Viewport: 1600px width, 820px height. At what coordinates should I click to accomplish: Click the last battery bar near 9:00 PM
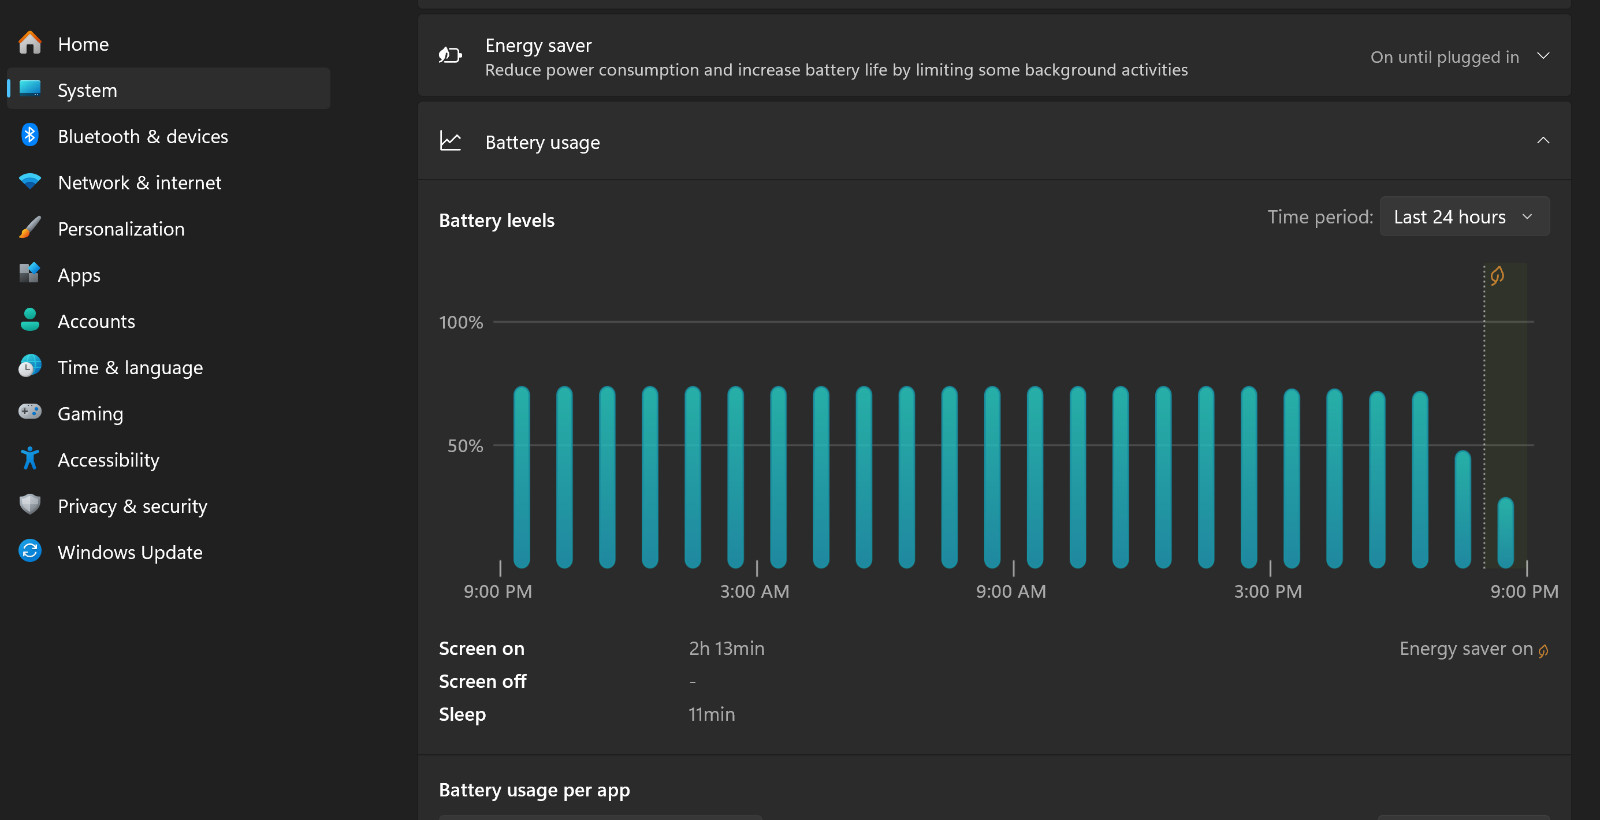coord(1506,532)
